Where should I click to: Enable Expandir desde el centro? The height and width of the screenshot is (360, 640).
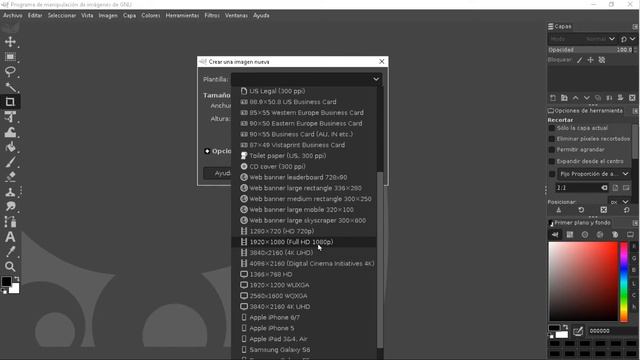[552, 161]
